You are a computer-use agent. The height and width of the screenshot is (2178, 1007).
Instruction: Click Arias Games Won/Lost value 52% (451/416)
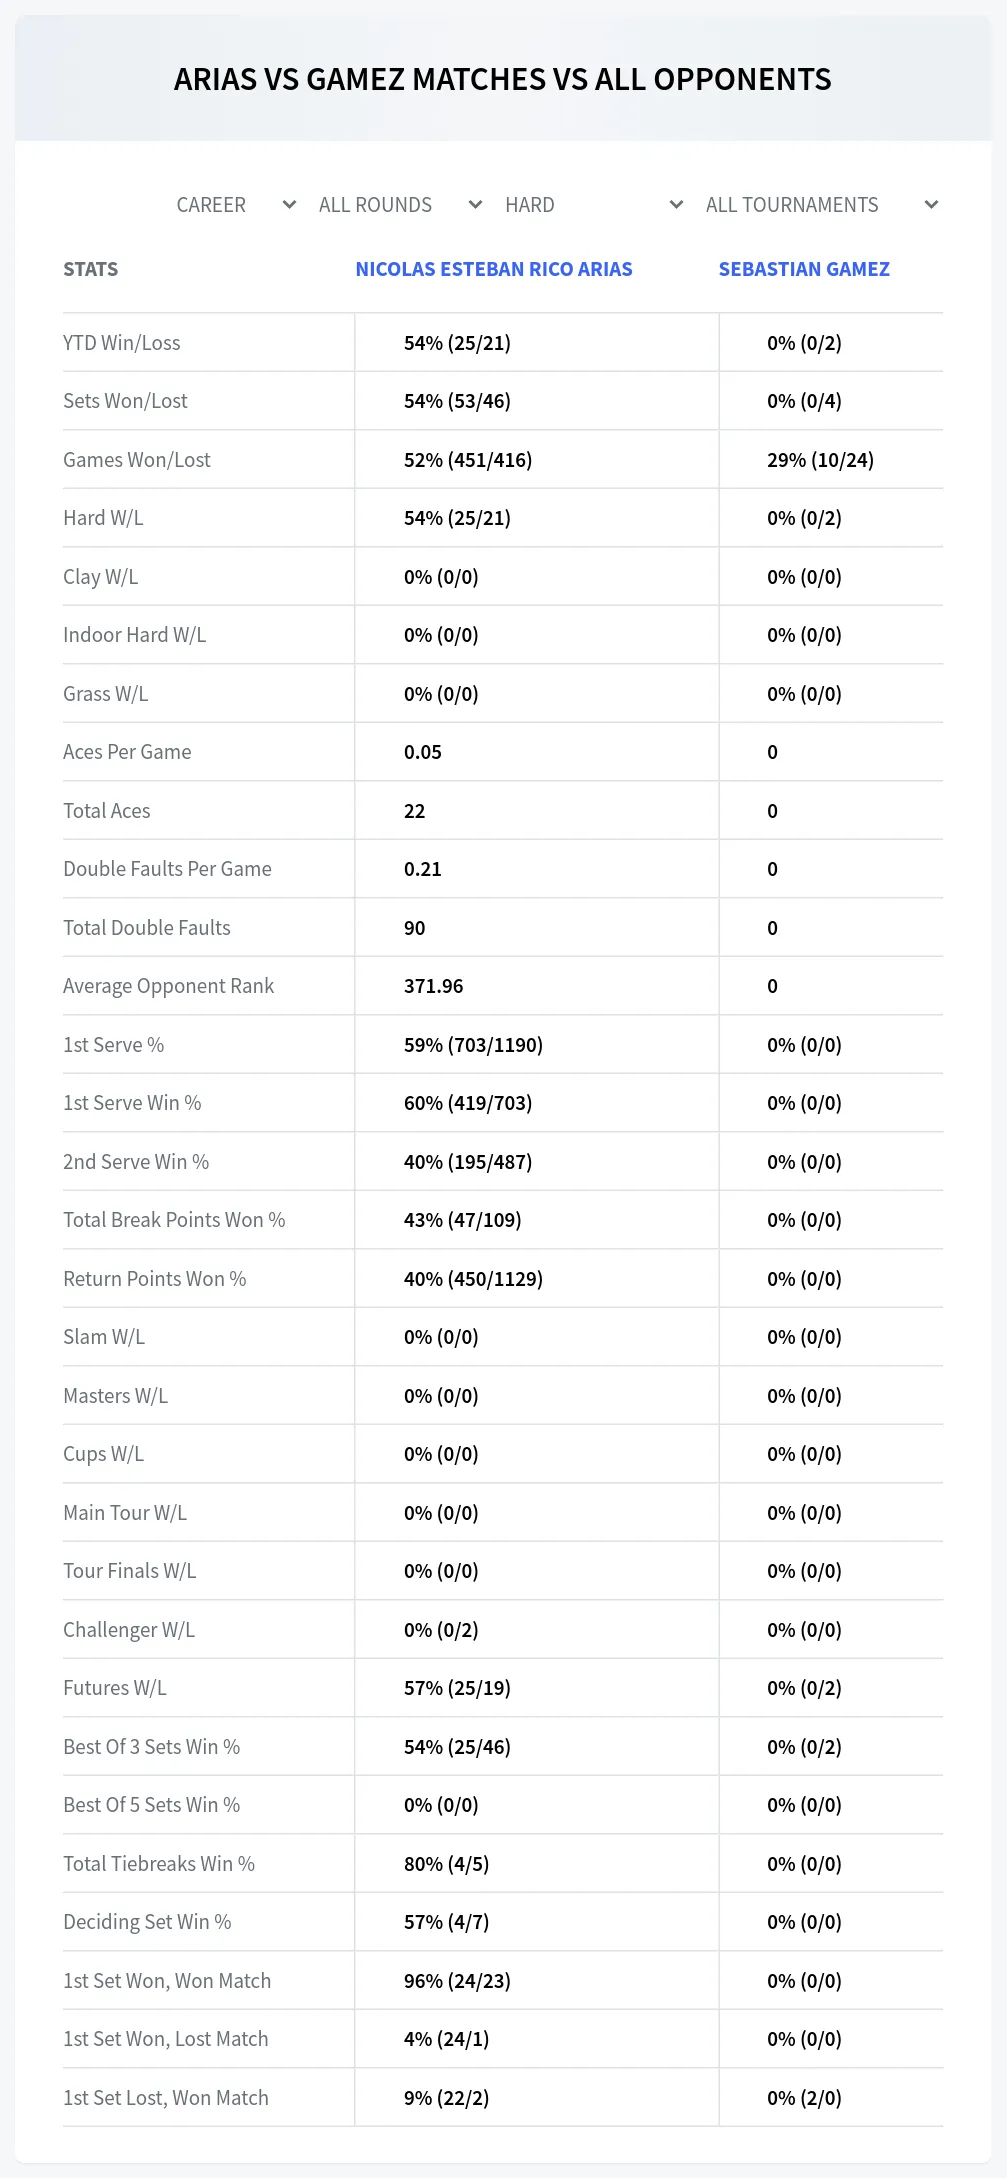pos(468,460)
